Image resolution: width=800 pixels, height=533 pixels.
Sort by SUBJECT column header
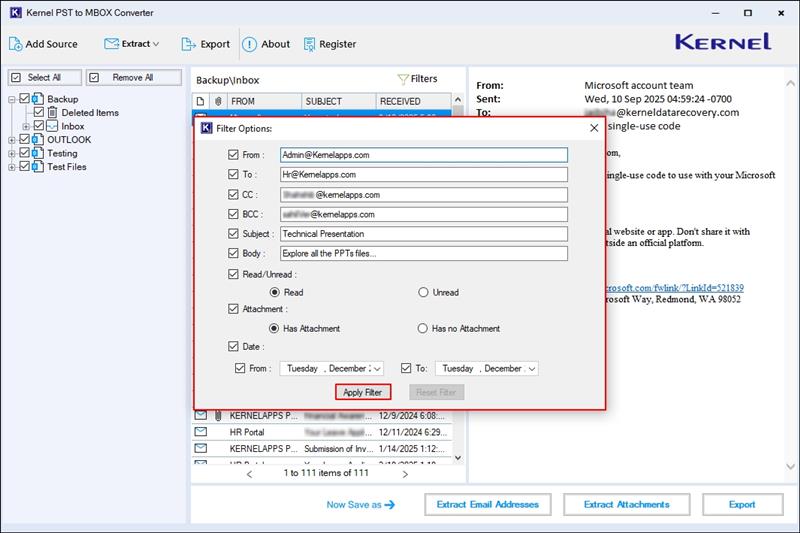[x=339, y=101]
